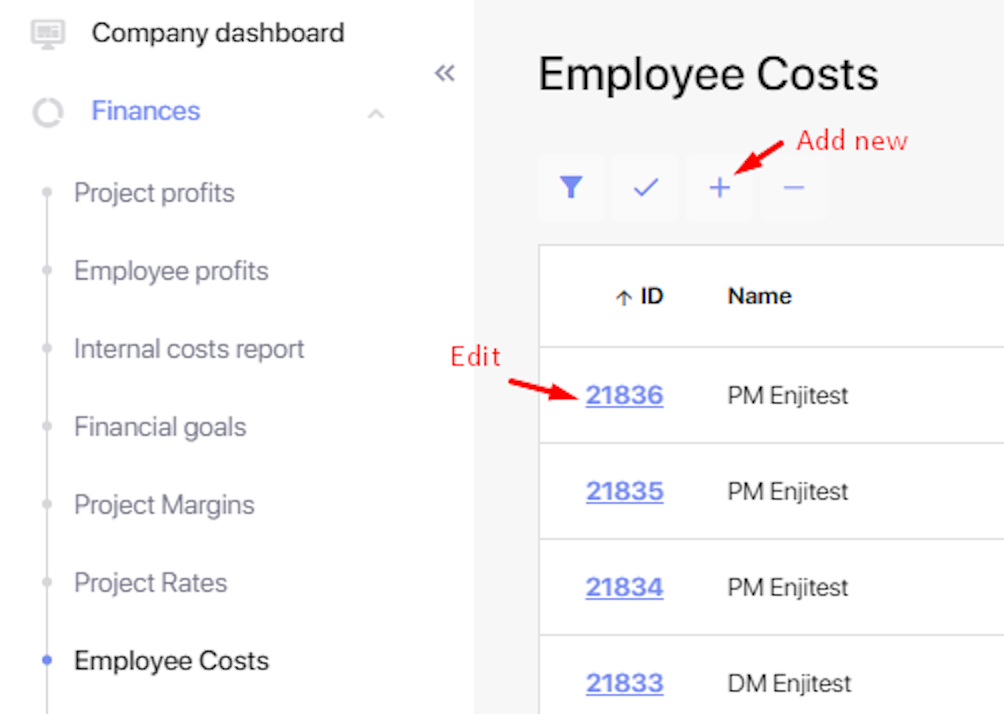Image resolution: width=1004 pixels, height=714 pixels.
Task: Click the filter funnel icon
Action: 571,187
